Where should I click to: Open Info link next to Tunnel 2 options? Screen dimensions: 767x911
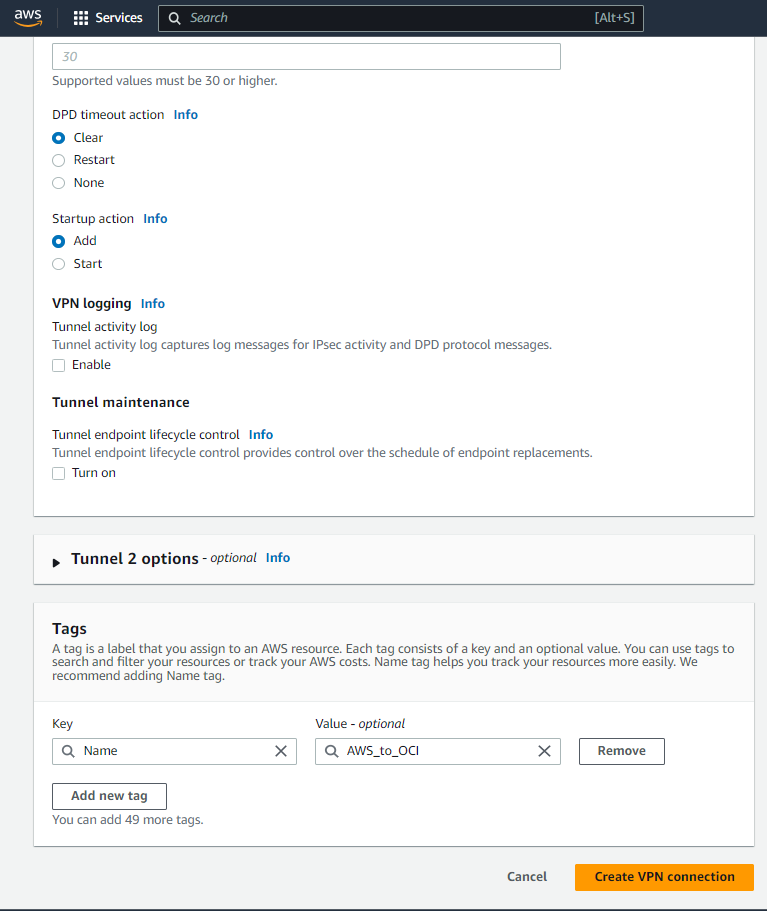pyautogui.click(x=278, y=558)
